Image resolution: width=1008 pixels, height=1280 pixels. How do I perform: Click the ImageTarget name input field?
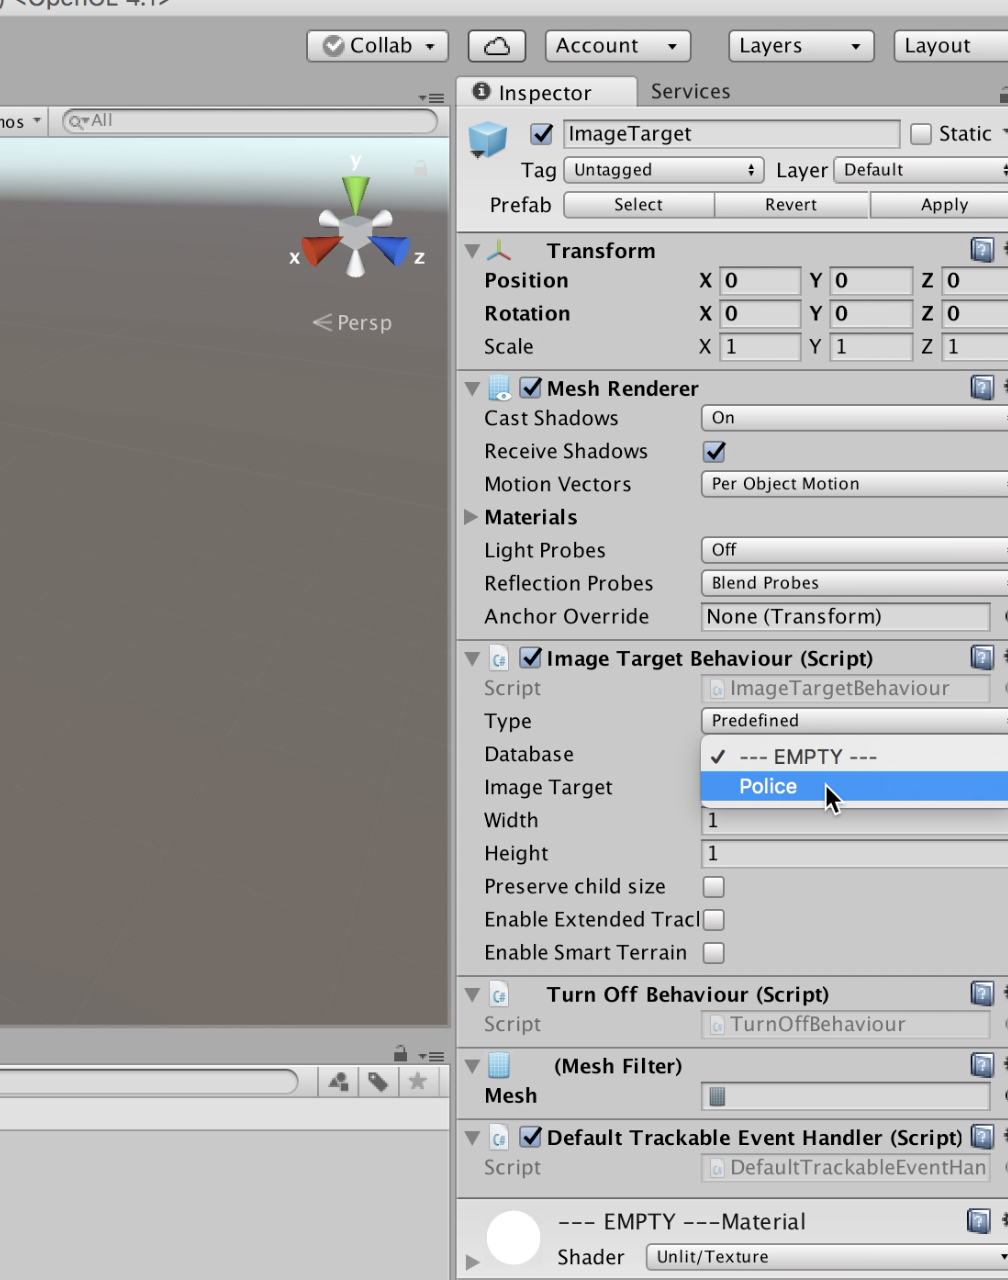(x=731, y=134)
